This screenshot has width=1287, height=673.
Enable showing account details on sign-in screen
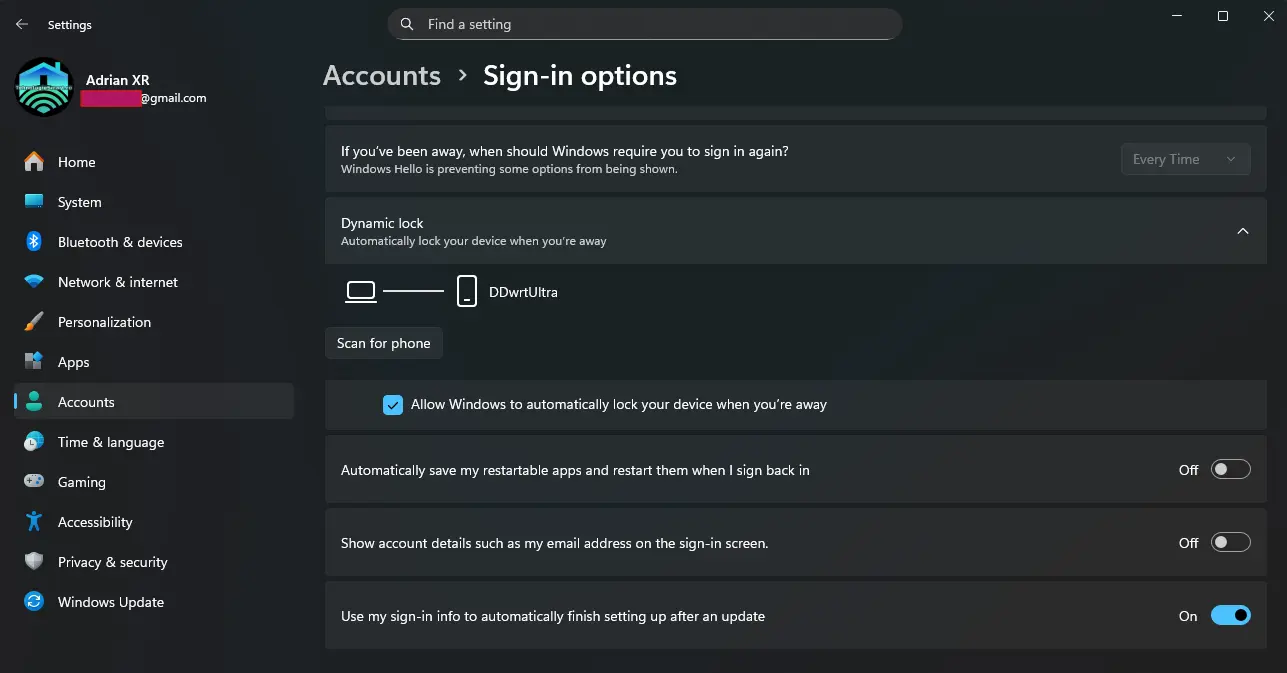(x=1230, y=543)
